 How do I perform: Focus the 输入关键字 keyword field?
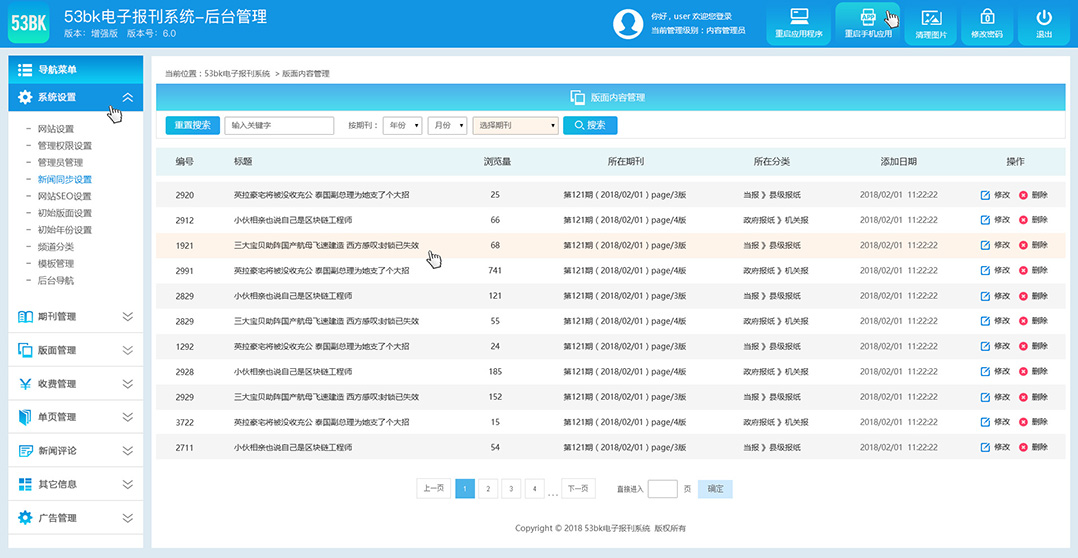click(279, 126)
